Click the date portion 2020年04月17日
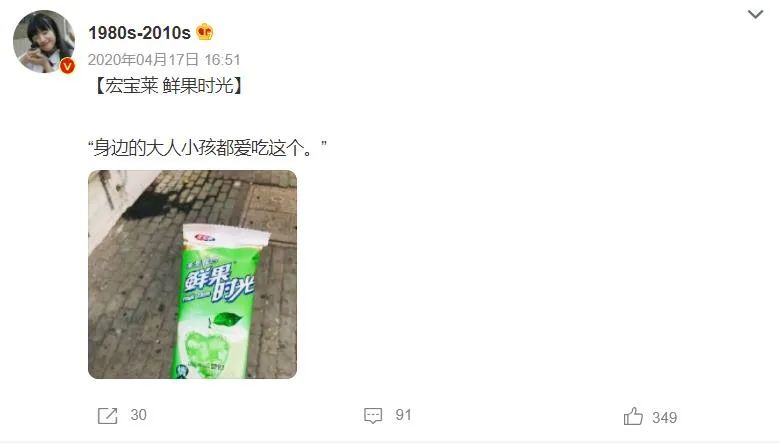The width and height of the screenshot is (780, 443). 143,60
